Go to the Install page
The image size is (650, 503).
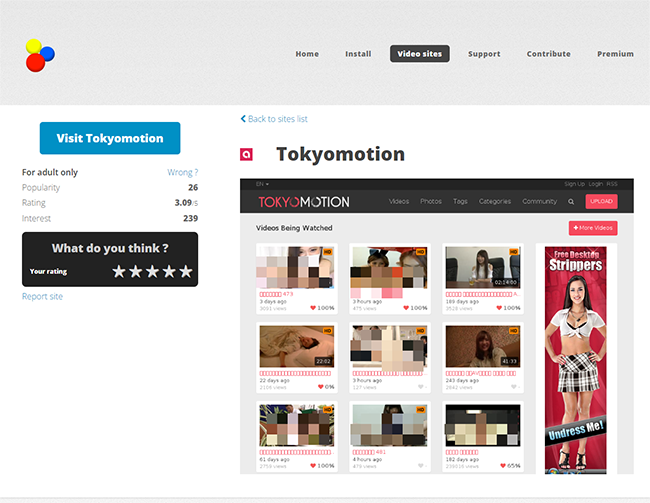358,54
